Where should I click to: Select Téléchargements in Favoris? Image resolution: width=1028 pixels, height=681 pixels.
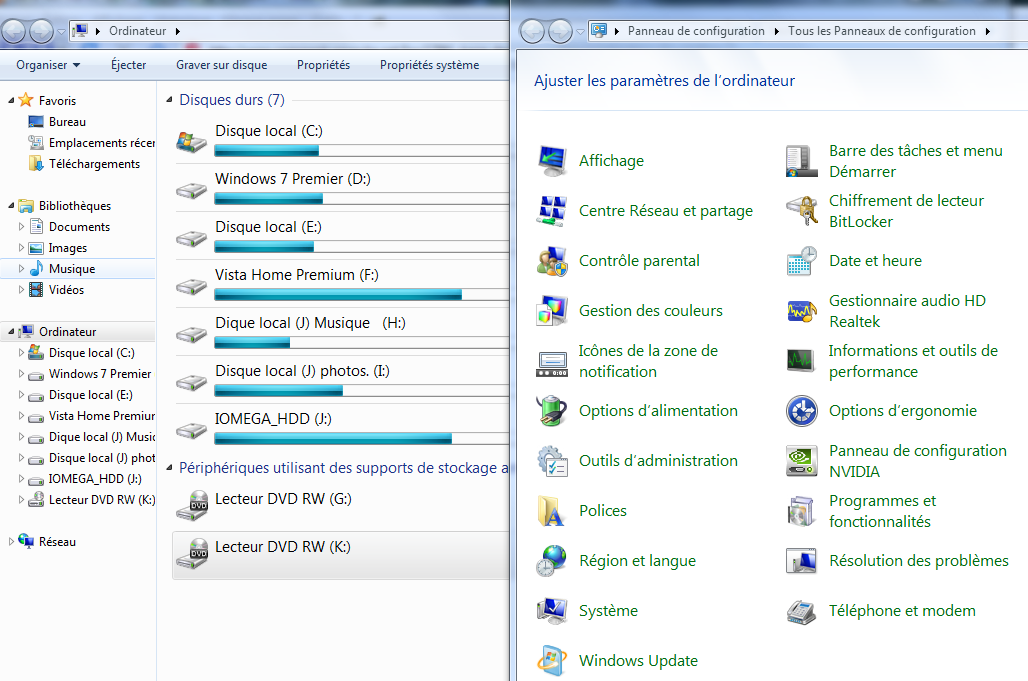click(x=94, y=164)
